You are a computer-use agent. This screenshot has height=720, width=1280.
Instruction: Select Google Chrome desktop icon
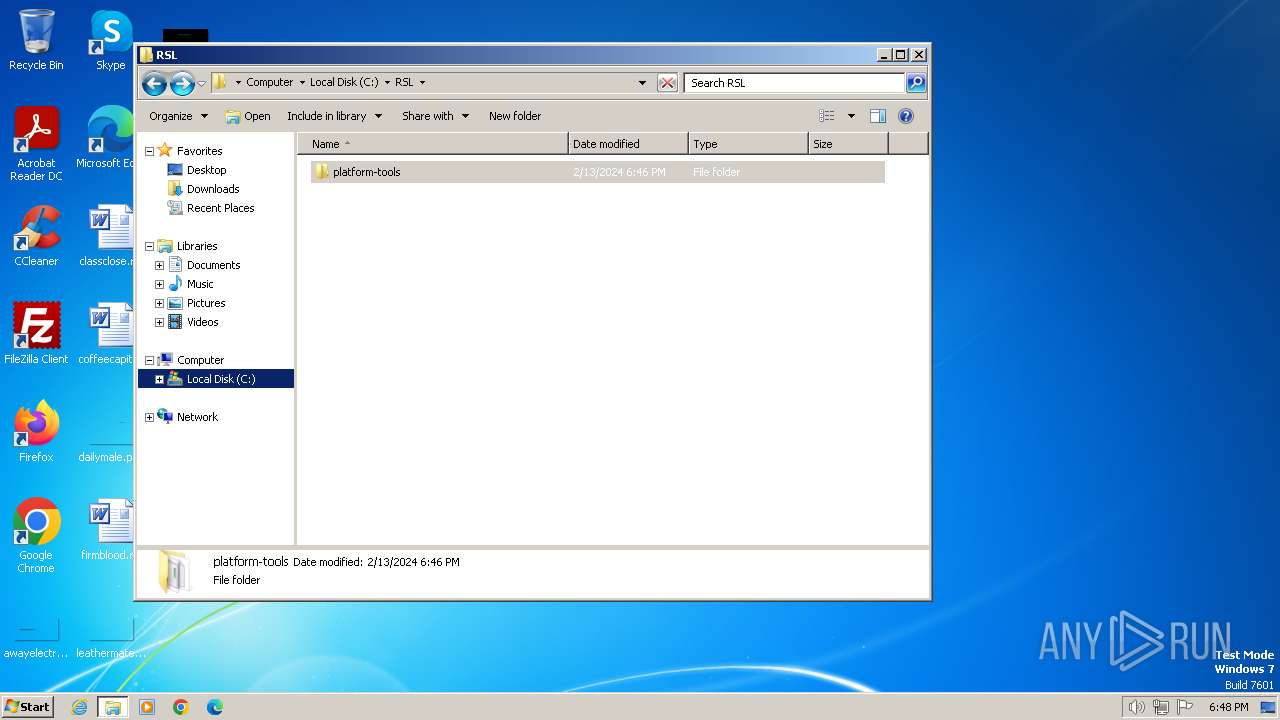click(x=36, y=536)
